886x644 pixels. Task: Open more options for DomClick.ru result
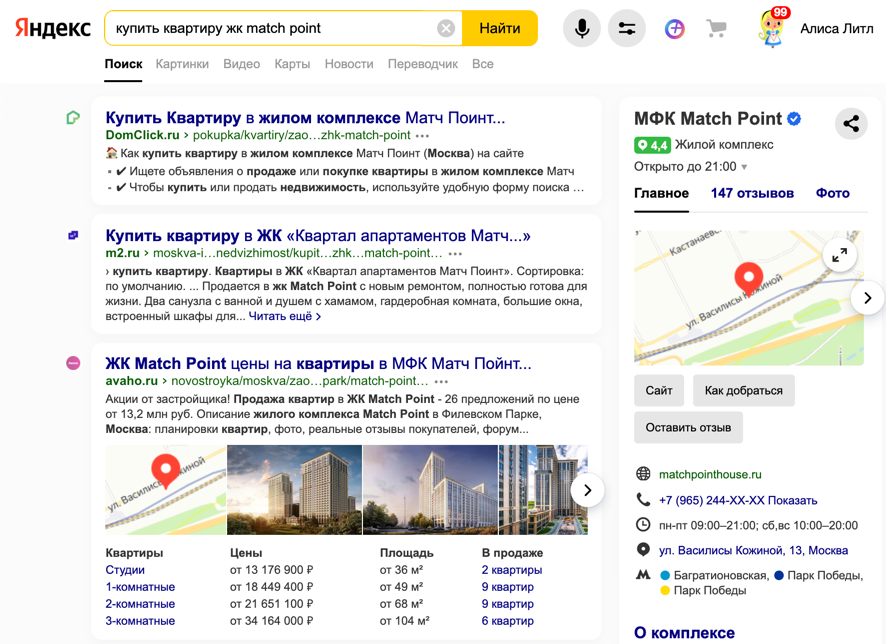pyautogui.click(x=423, y=136)
